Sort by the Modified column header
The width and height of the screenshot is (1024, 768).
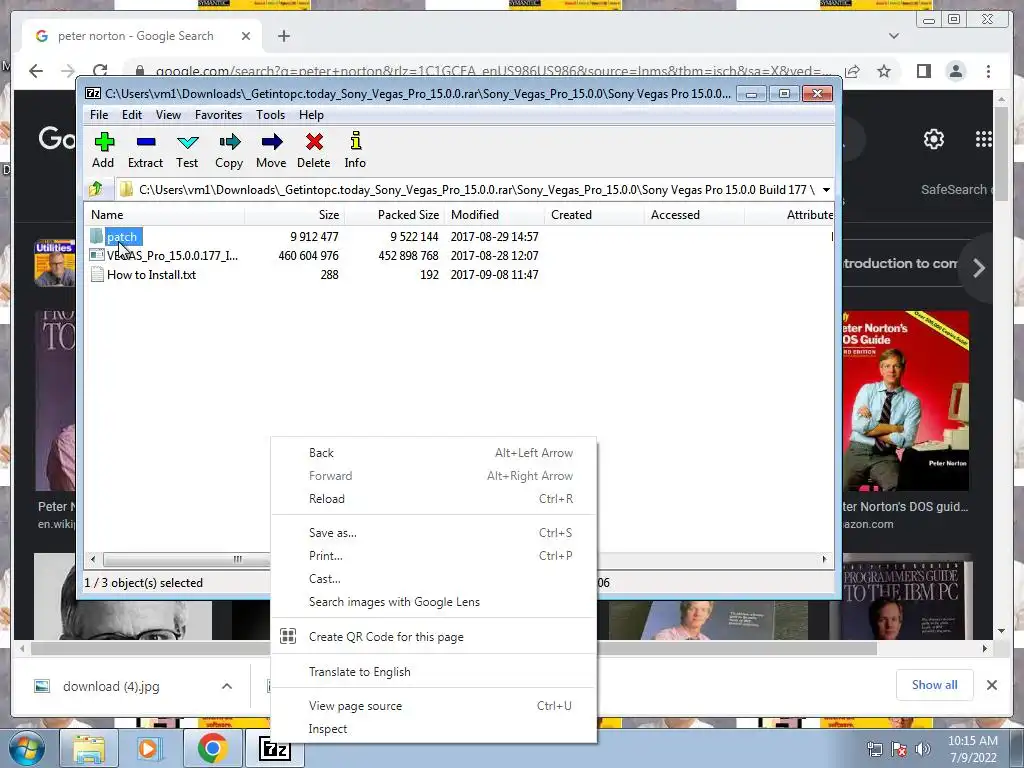coord(494,215)
